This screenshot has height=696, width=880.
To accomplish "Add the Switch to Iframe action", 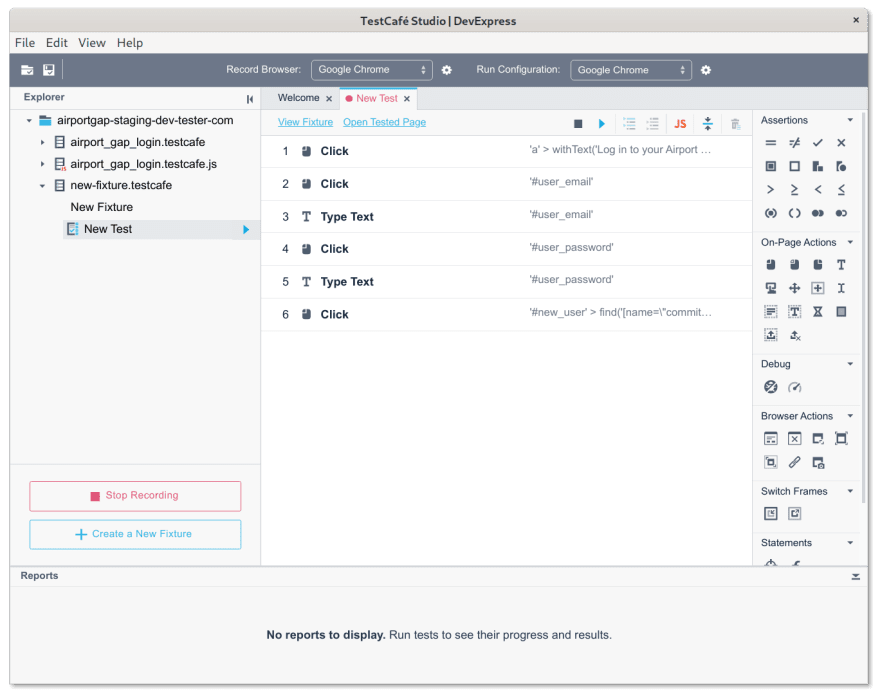I will [x=771, y=513].
